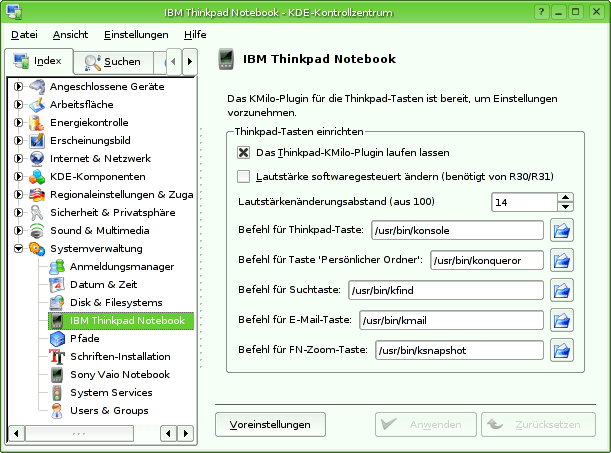This screenshot has height=453, width=611.
Task: Open the Hilfe menu
Action: point(195,35)
